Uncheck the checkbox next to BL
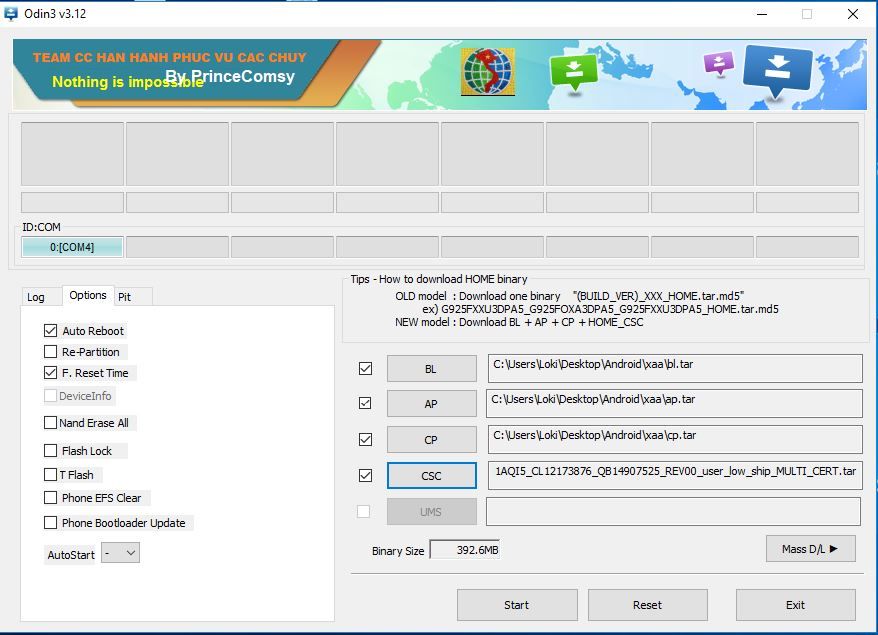The height and width of the screenshot is (635, 878). click(x=365, y=369)
